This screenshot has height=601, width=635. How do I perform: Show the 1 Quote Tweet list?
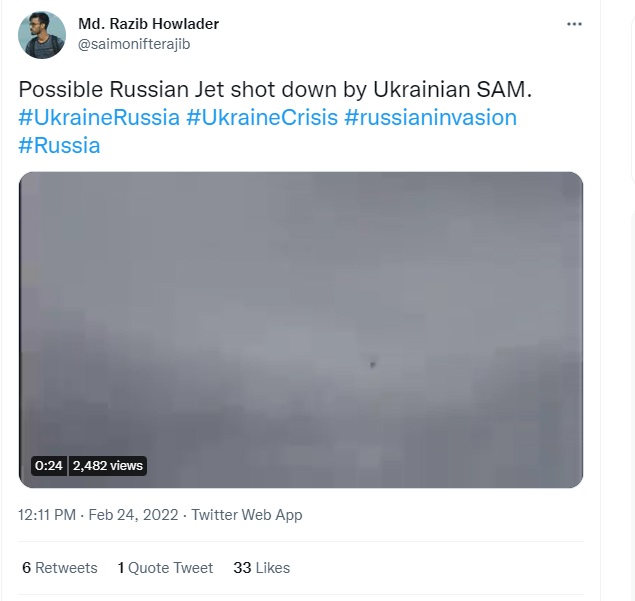(x=165, y=567)
